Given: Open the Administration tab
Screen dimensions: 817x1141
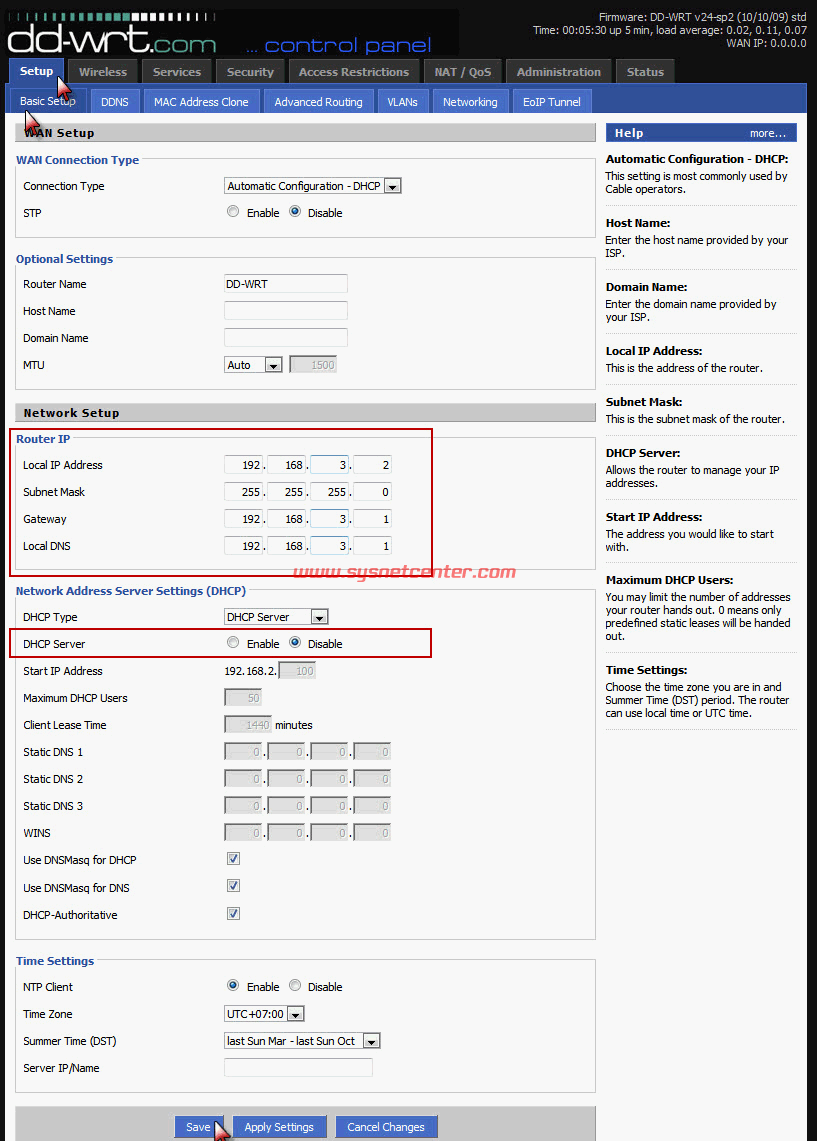Looking at the screenshot, I should point(559,72).
